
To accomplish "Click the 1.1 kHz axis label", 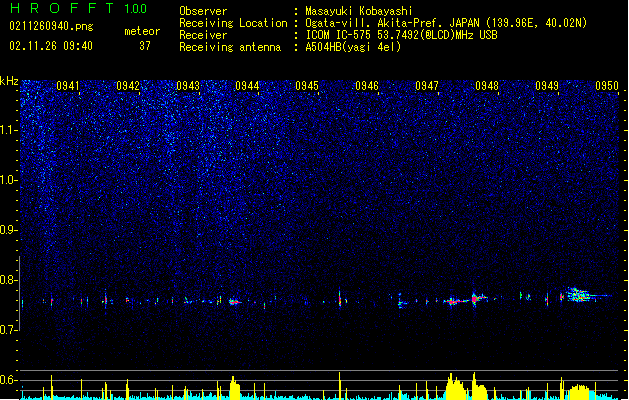I will pyautogui.click(x=9, y=130).
